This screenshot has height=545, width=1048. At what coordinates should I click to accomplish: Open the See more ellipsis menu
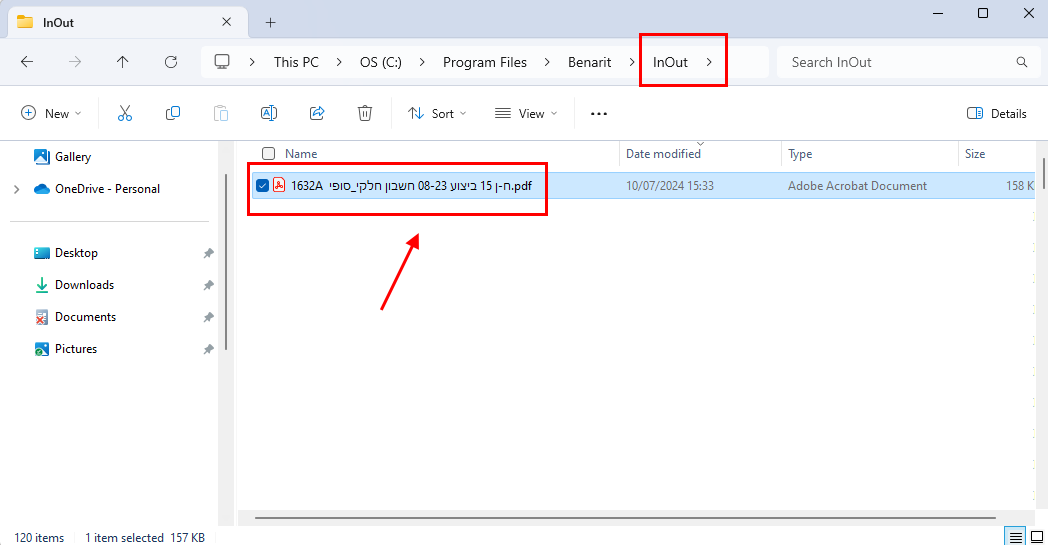pyautogui.click(x=599, y=114)
